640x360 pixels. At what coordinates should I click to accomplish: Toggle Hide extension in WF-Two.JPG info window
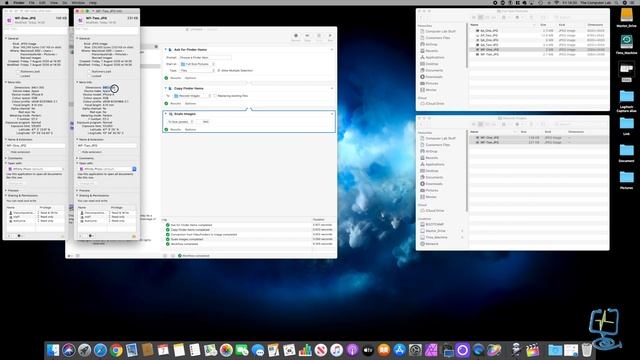[x=80, y=152]
